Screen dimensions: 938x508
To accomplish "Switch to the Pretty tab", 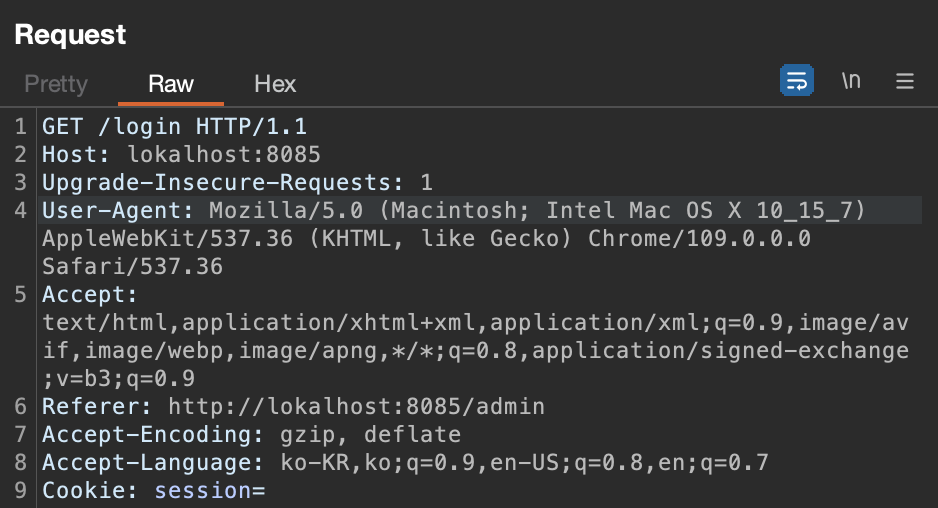I will (x=56, y=84).
